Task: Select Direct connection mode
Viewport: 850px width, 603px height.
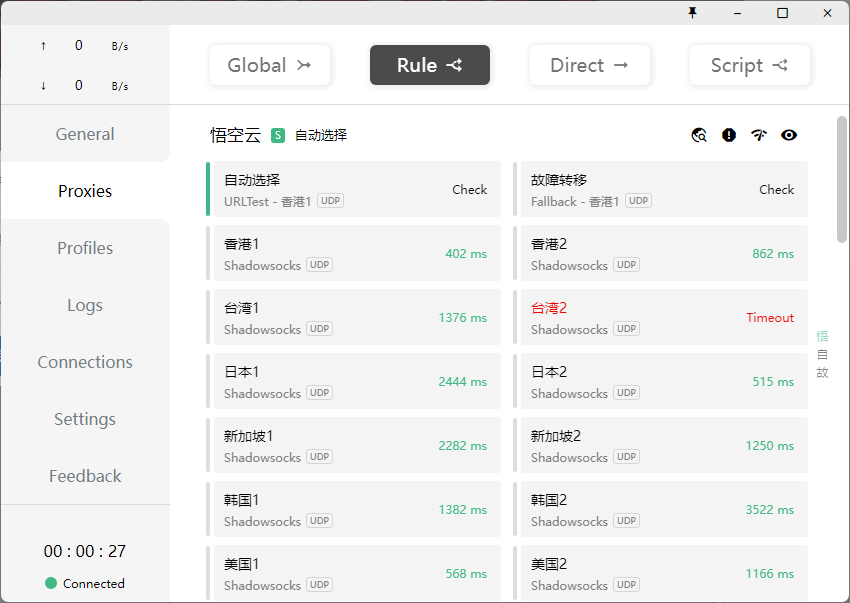Action: click(x=590, y=65)
